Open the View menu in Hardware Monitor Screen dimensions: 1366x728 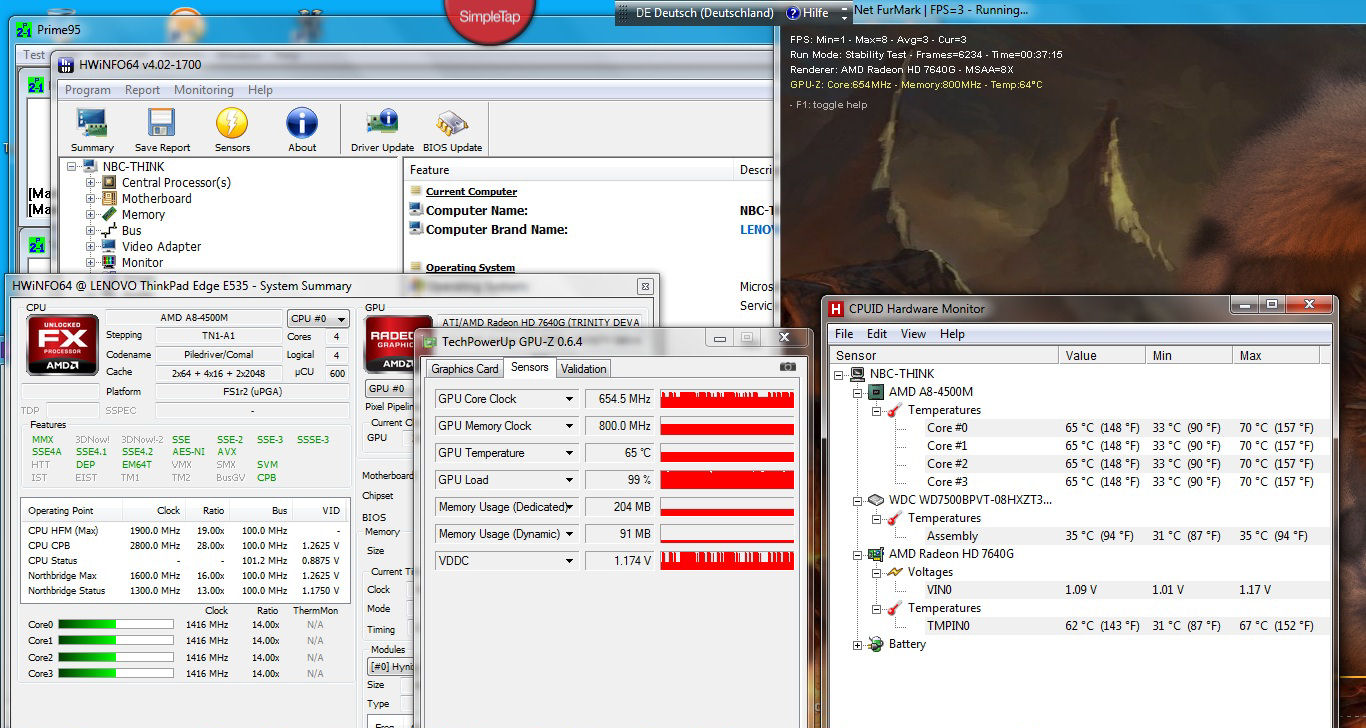(x=914, y=334)
